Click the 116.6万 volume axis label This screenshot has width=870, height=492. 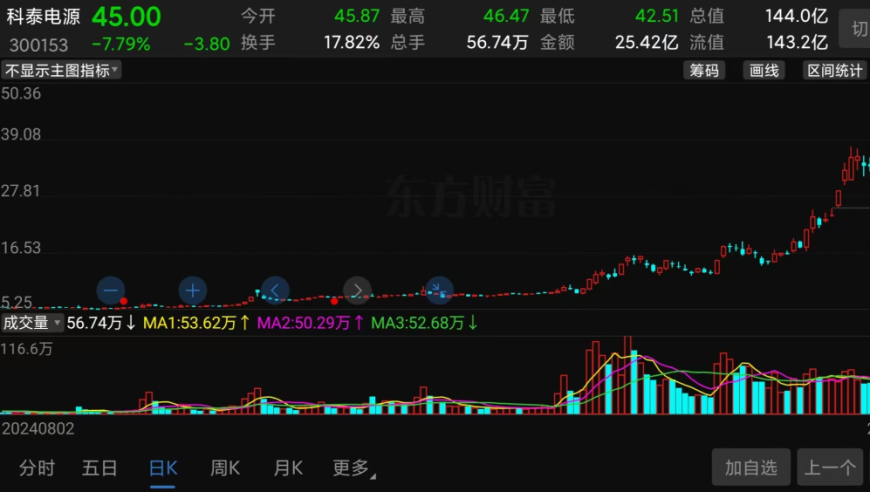[x=27, y=349]
